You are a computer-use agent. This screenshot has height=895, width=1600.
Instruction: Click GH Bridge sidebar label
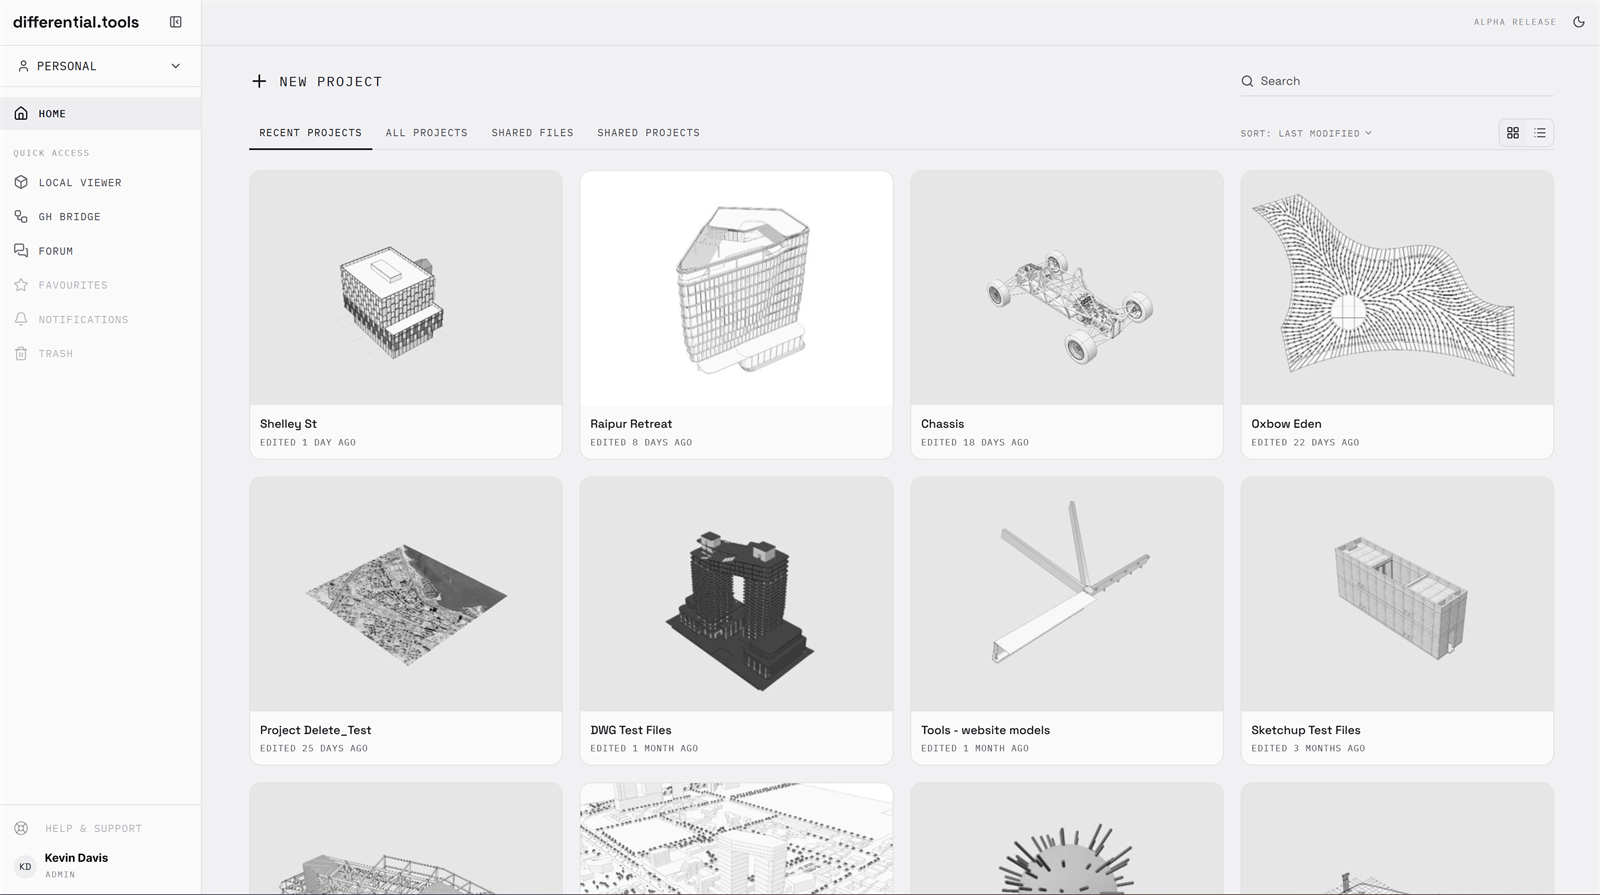click(x=69, y=217)
